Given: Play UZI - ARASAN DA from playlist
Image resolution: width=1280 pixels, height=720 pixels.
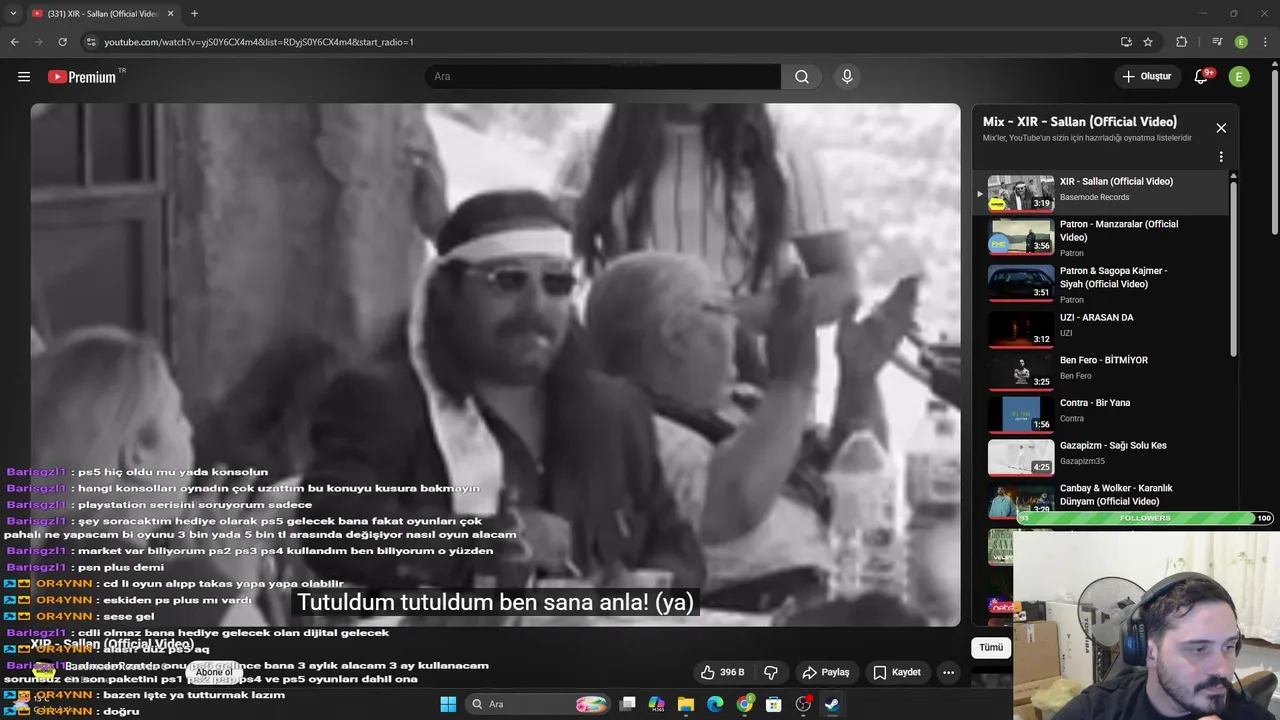Looking at the screenshot, I should coord(1100,328).
